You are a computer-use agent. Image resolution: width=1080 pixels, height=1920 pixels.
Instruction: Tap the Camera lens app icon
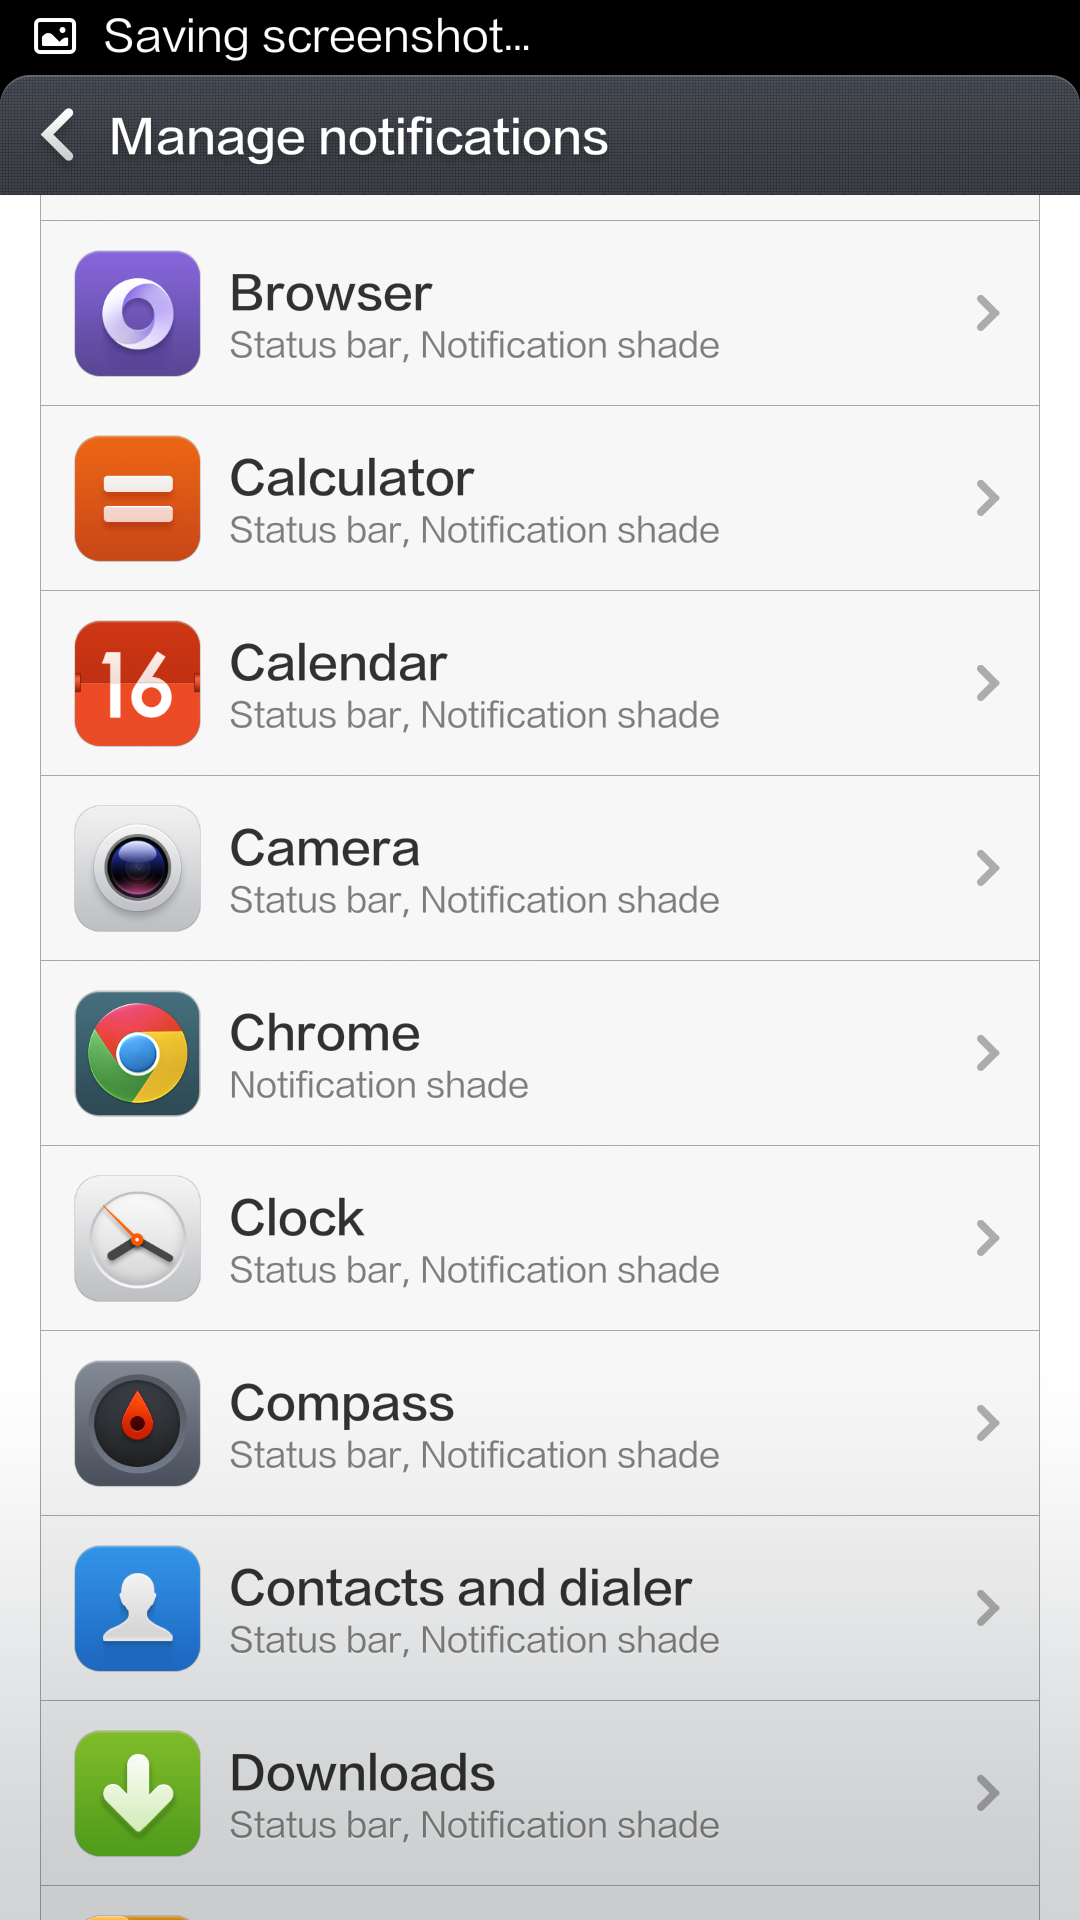coord(138,868)
